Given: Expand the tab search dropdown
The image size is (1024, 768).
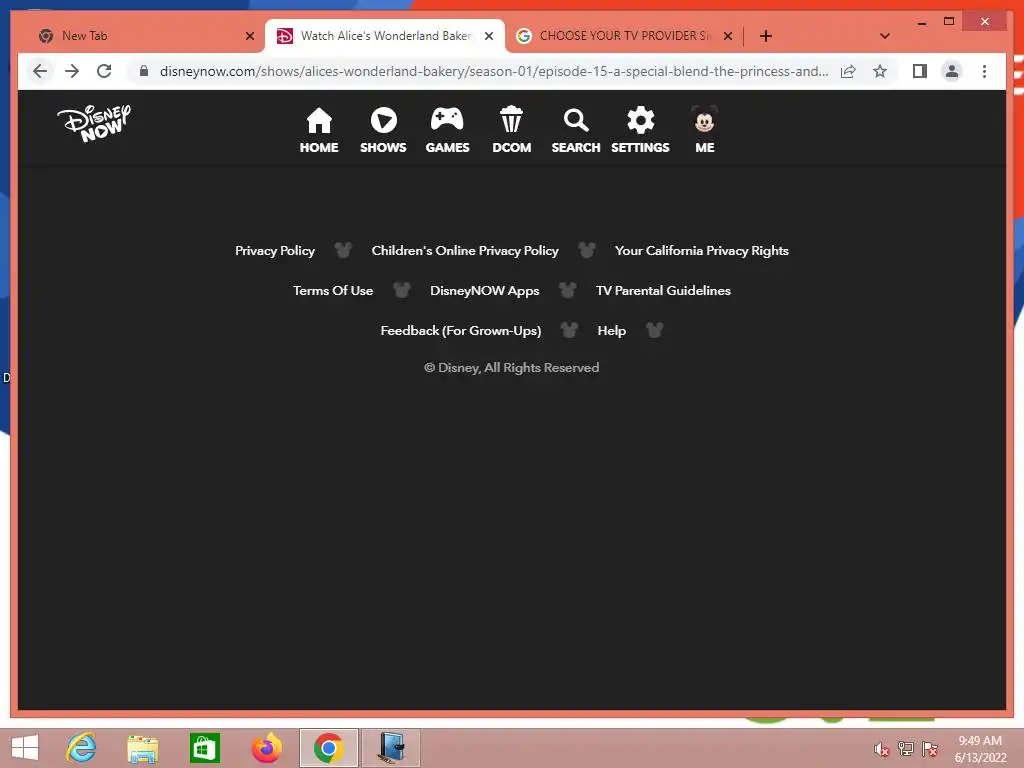Looking at the screenshot, I should [885, 36].
